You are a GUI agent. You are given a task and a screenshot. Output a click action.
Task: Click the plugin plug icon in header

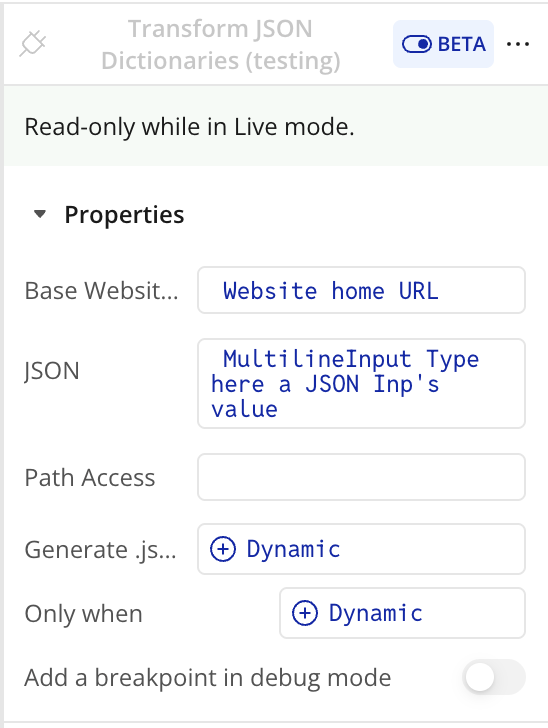pos(33,44)
